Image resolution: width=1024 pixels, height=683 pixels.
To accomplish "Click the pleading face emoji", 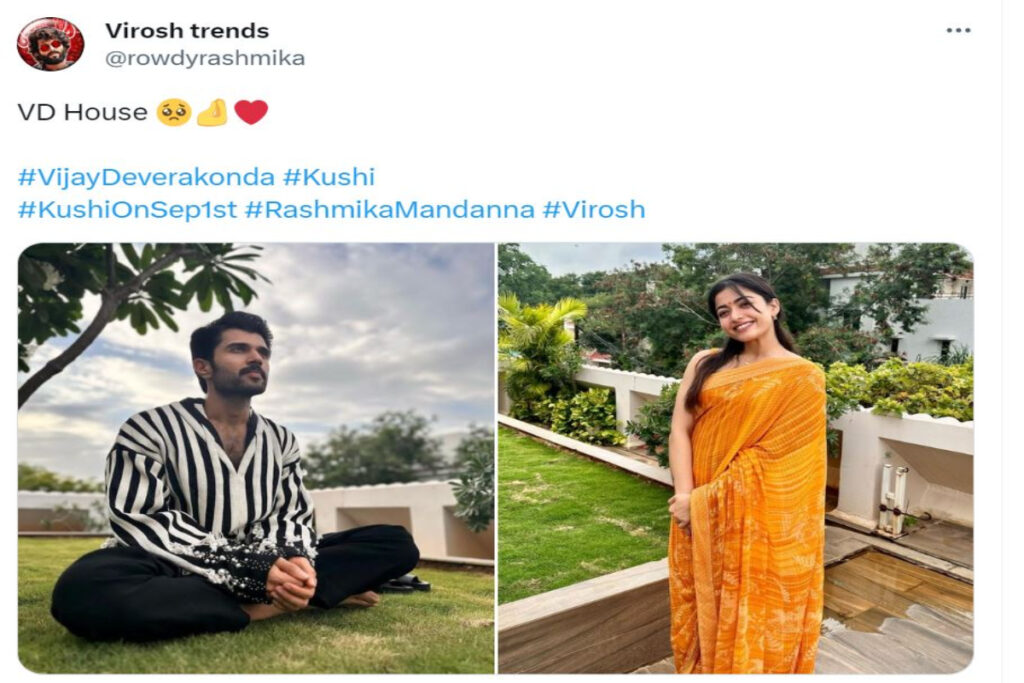I will coord(174,112).
